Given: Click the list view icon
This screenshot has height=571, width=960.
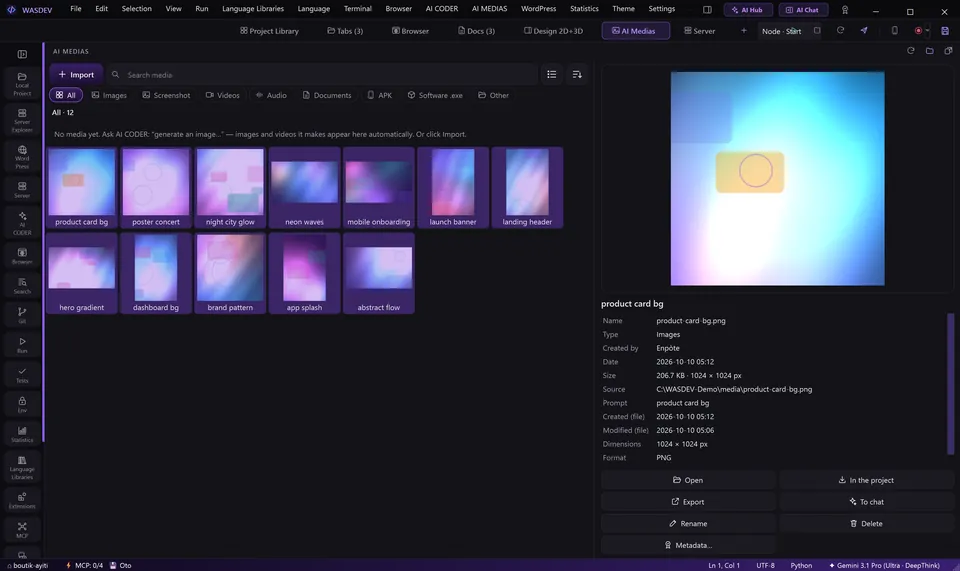Looking at the screenshot, I should pos(552,75).
